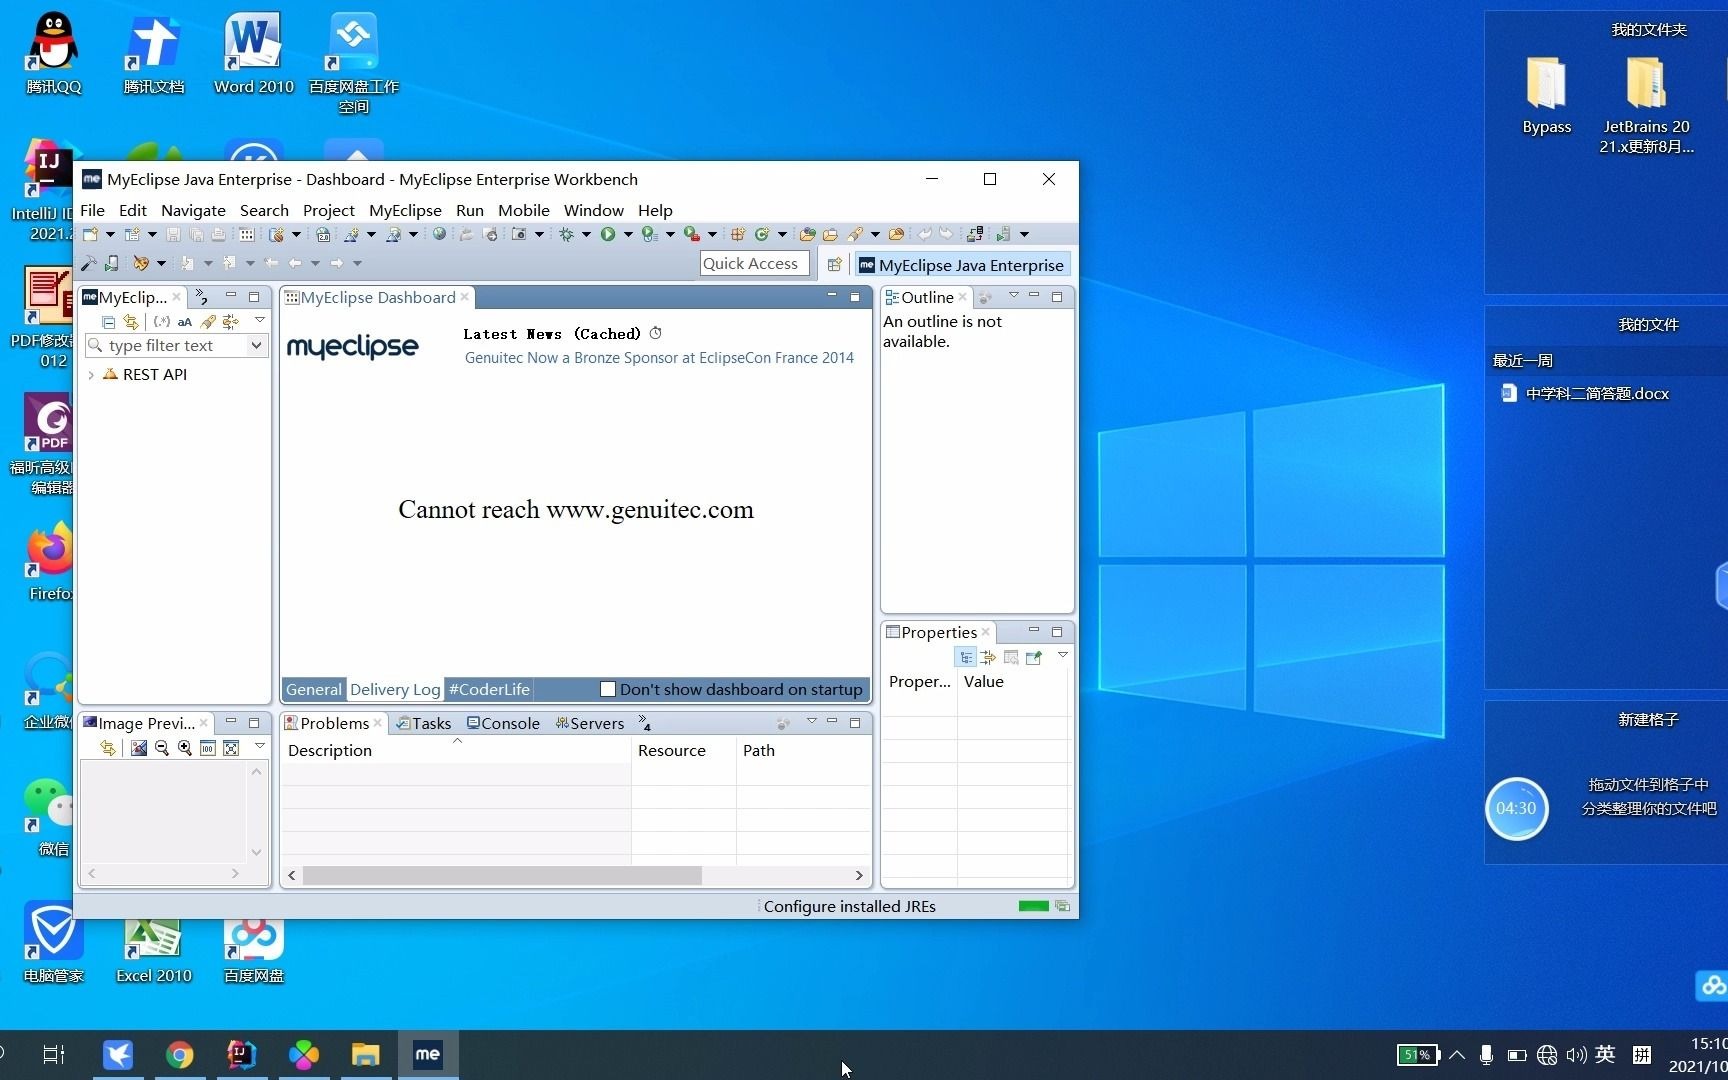Image resolution: width=1728 pixels, height=1080 pixels.
Task: Click the Debug bug icon in toolbar
Action: pyautogui.click(x=566, y=234)
